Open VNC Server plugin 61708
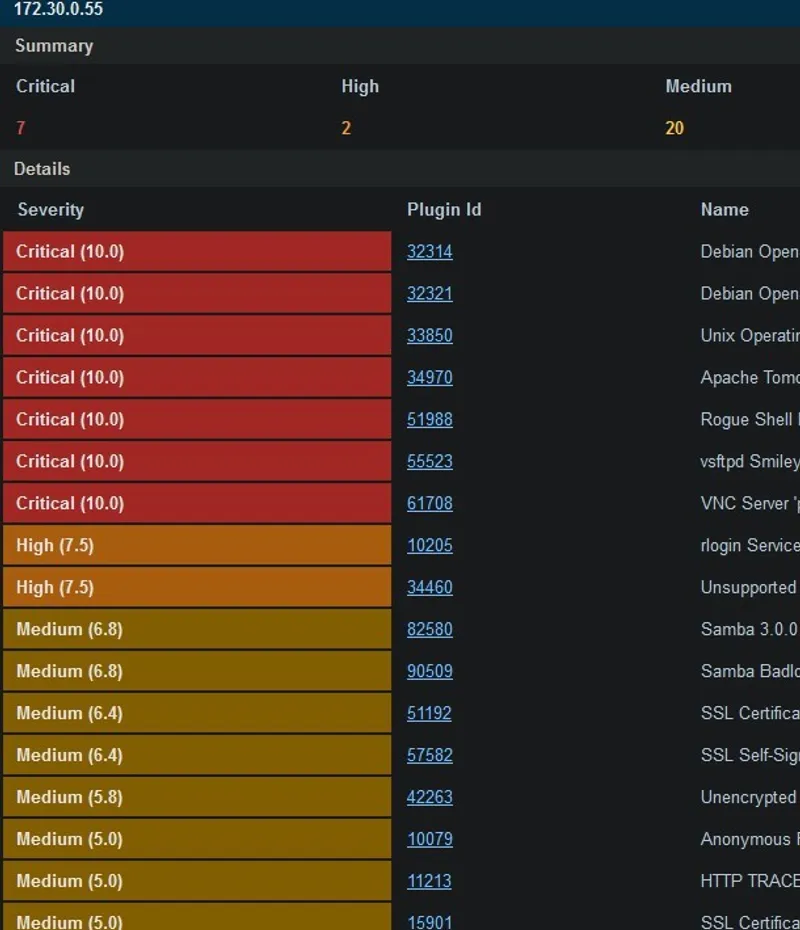This screenshot has height=930, width=800. pos(429,504)
